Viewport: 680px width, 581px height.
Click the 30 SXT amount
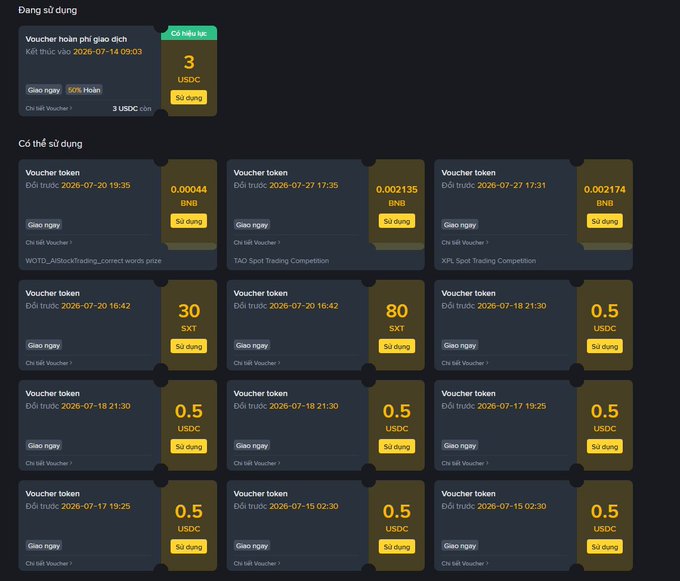[189, 317]
